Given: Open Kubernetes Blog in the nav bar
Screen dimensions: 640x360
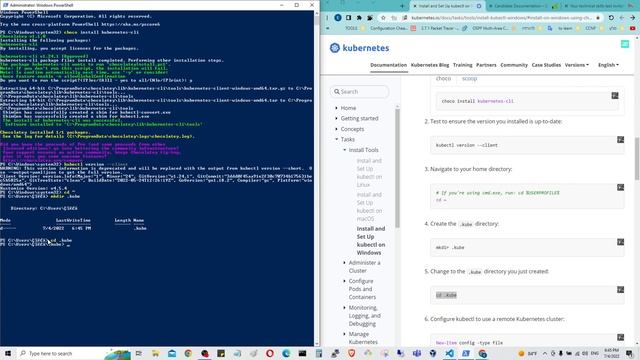Looking at the screenshot, I should (430, 65).
